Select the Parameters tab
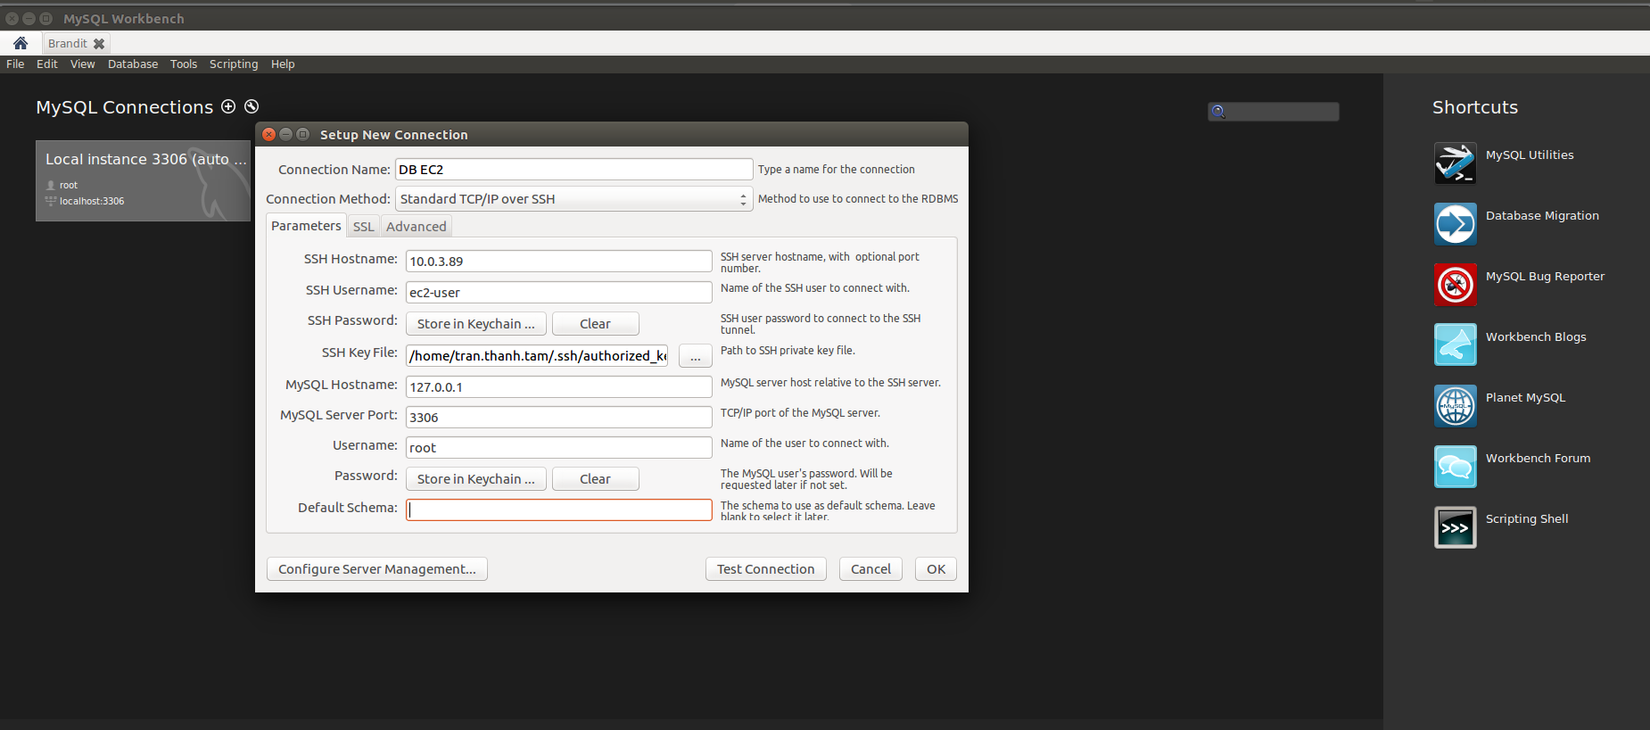The height and width of the screenshot is (730, 1650). (306, 226)
